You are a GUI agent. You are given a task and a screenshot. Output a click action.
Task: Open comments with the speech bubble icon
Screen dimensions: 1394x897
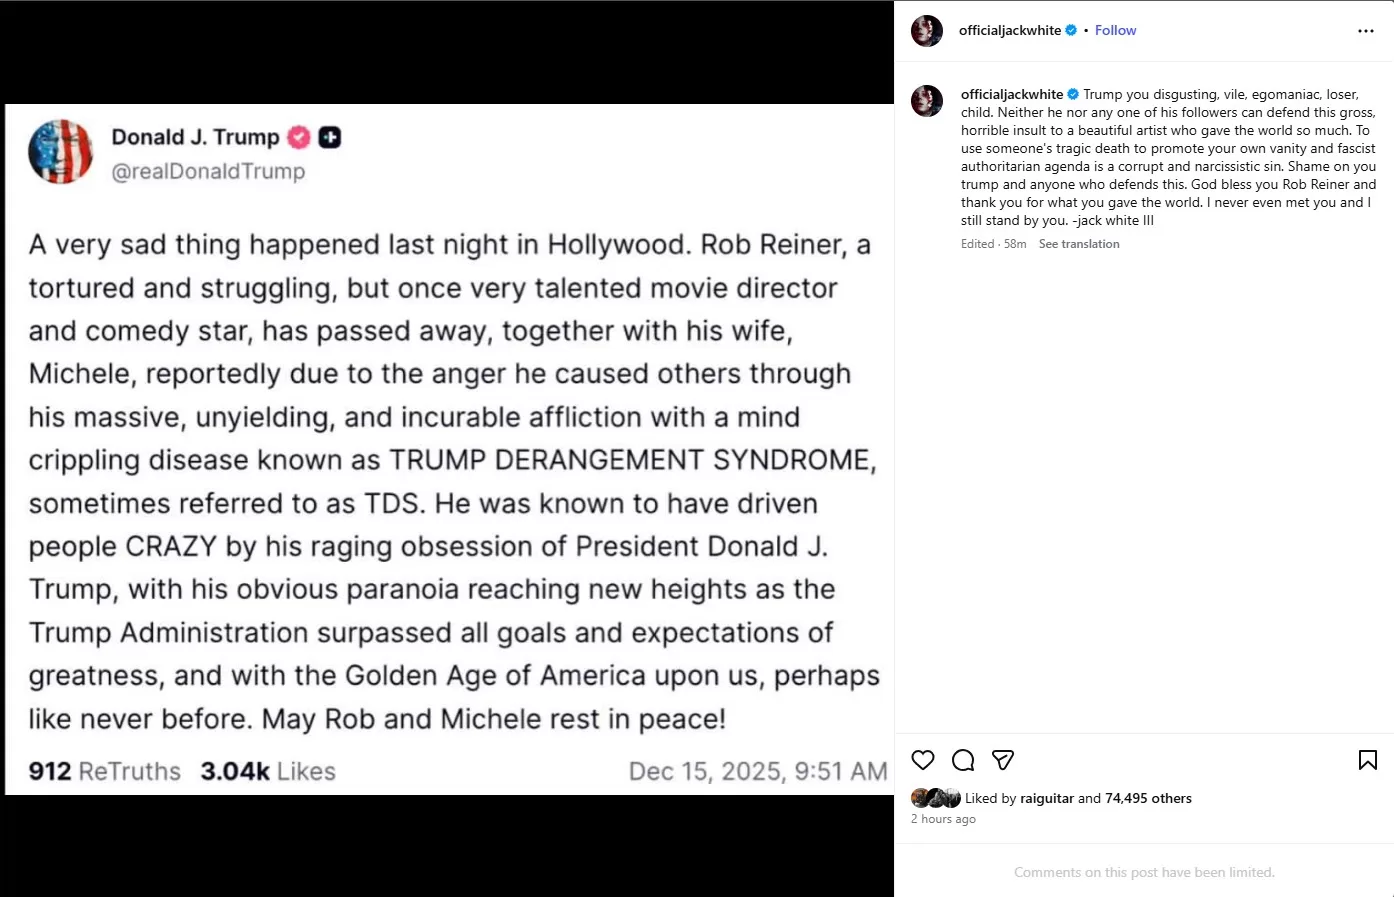tap(963, 760)
